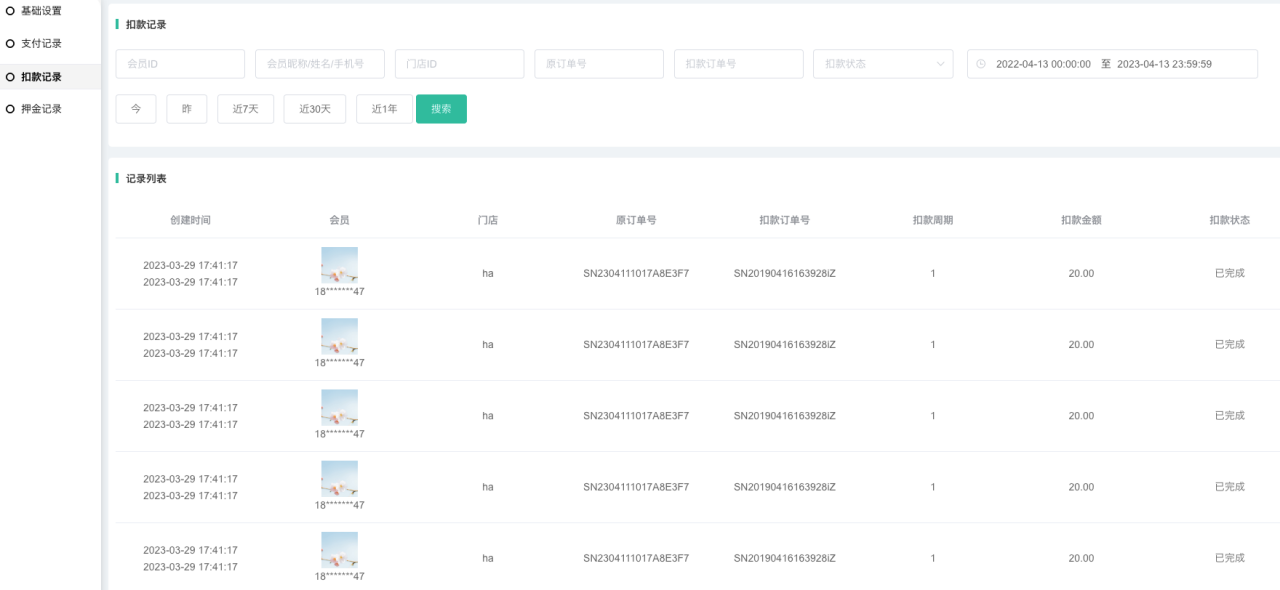Focus the 会员ID input field
Screen dimensions: 1280x590
[x=180, y=64]
